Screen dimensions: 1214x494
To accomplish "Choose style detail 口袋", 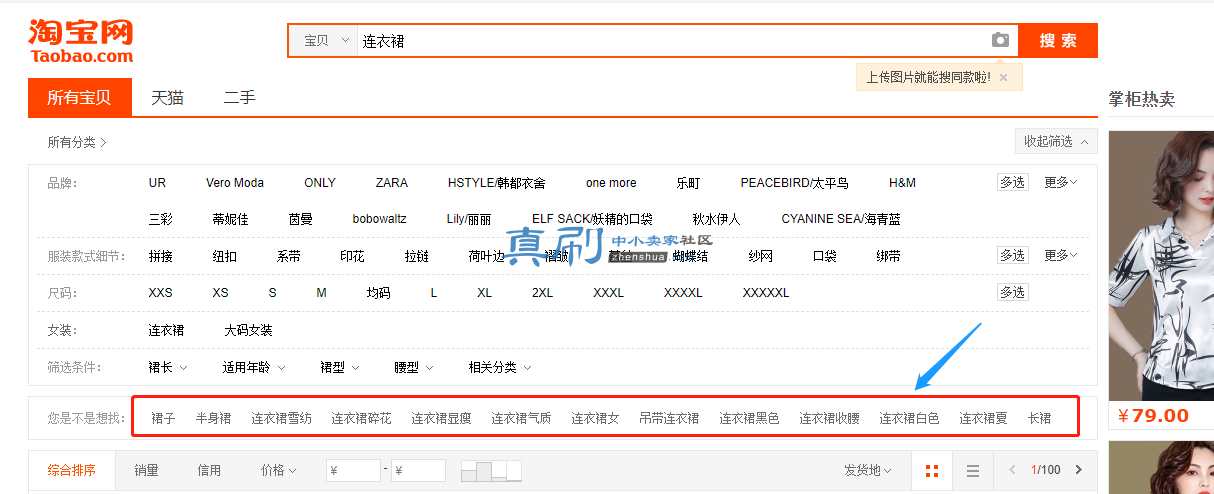I will click(825, 256).
